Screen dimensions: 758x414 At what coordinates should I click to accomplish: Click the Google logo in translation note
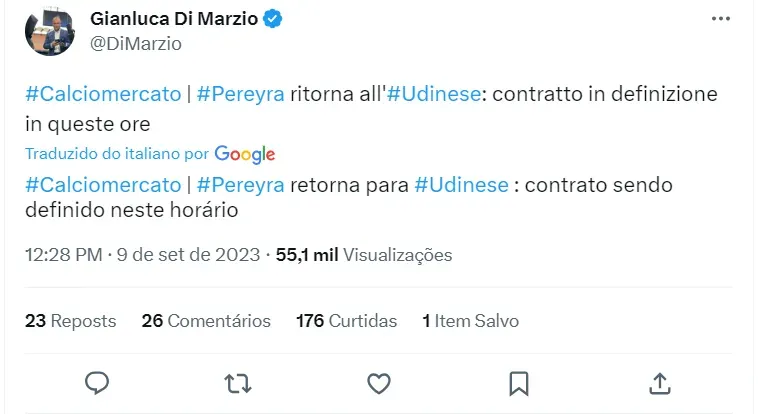pos(244,154)
